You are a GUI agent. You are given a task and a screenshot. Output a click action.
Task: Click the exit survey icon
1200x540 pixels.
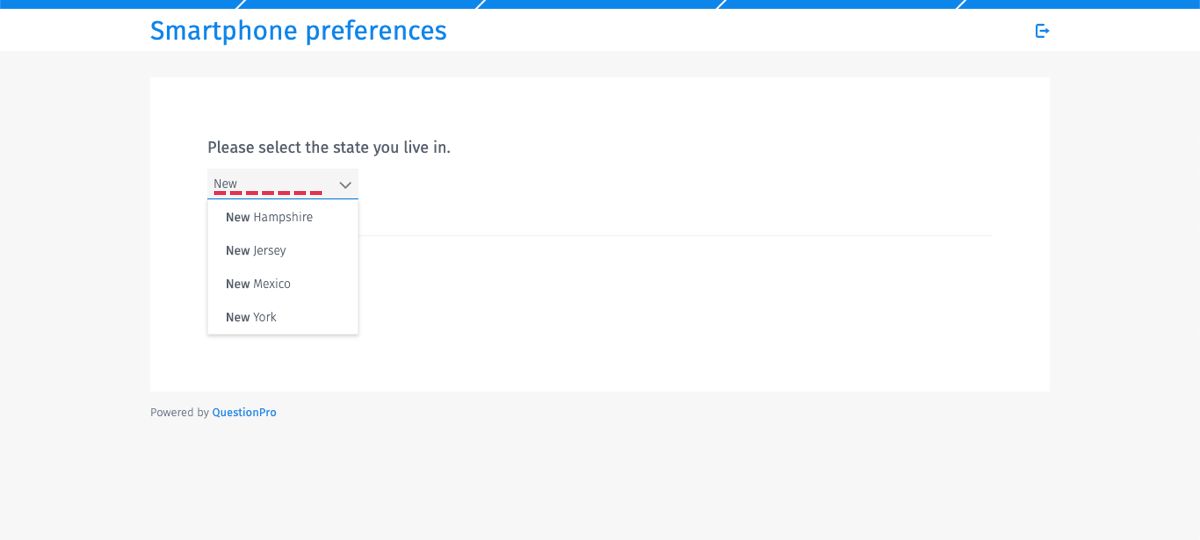(1042, 31)
